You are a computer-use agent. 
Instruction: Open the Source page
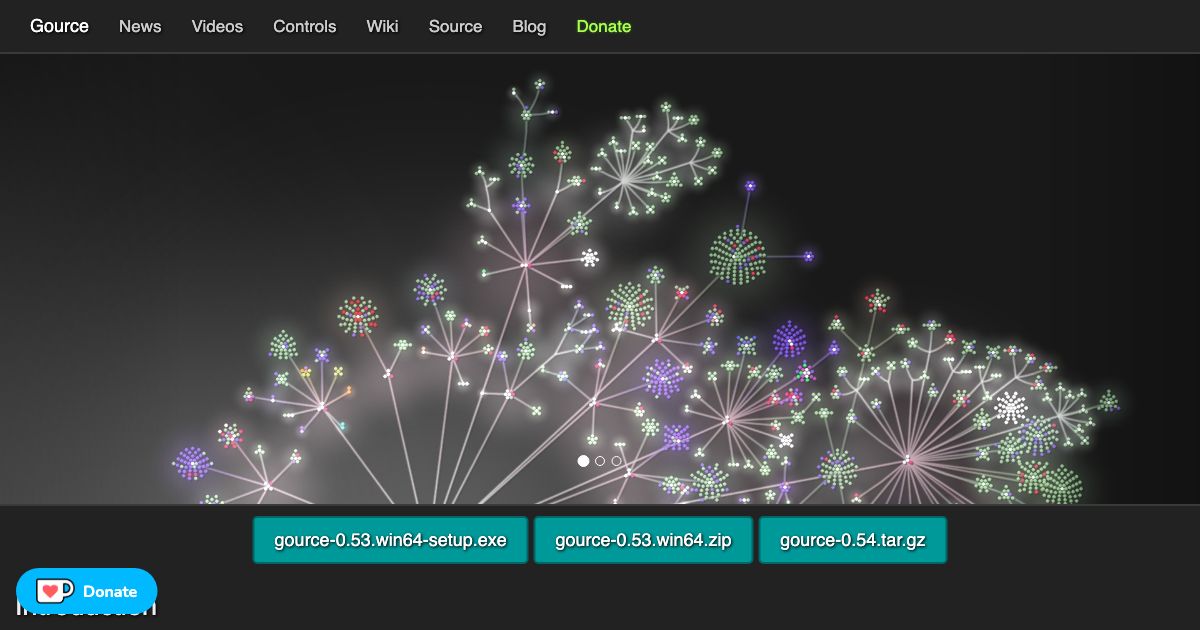click(455, 26)
